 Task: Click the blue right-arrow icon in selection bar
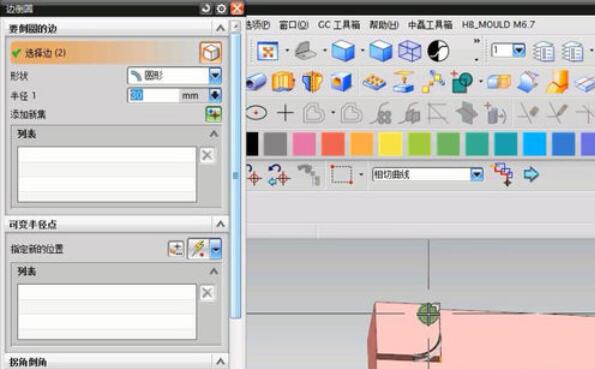531,174
